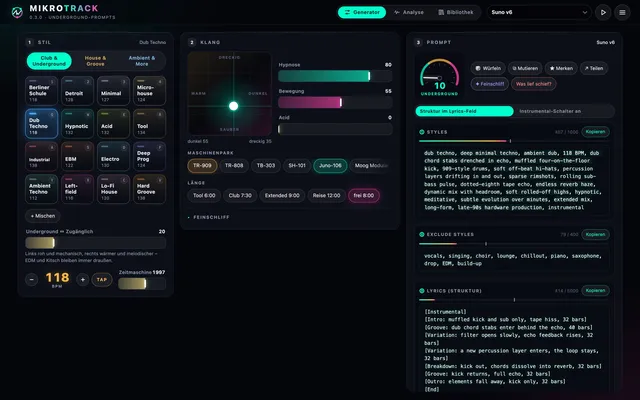This screenshot has height=400, width=640.
Task: Adjust the Acid slider
Action: 335,129
